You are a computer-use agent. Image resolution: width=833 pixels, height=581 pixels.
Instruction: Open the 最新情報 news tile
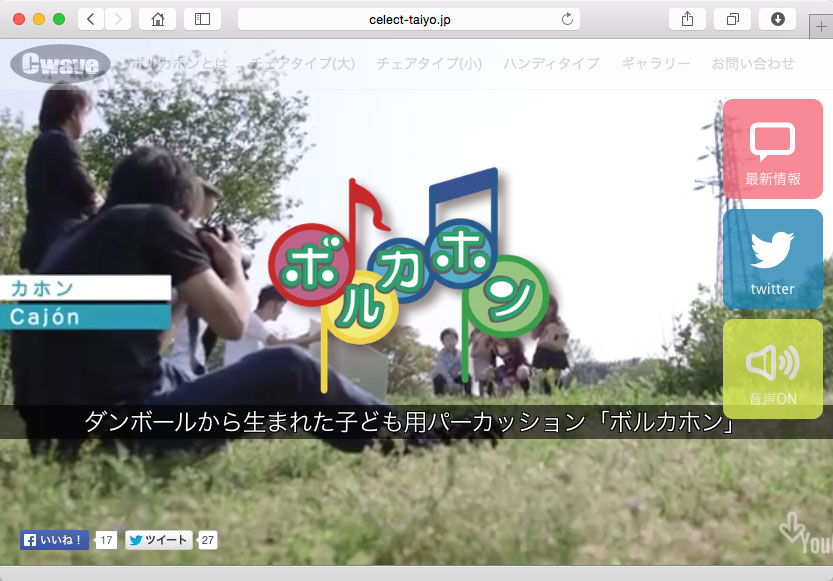tap(772, 149)
